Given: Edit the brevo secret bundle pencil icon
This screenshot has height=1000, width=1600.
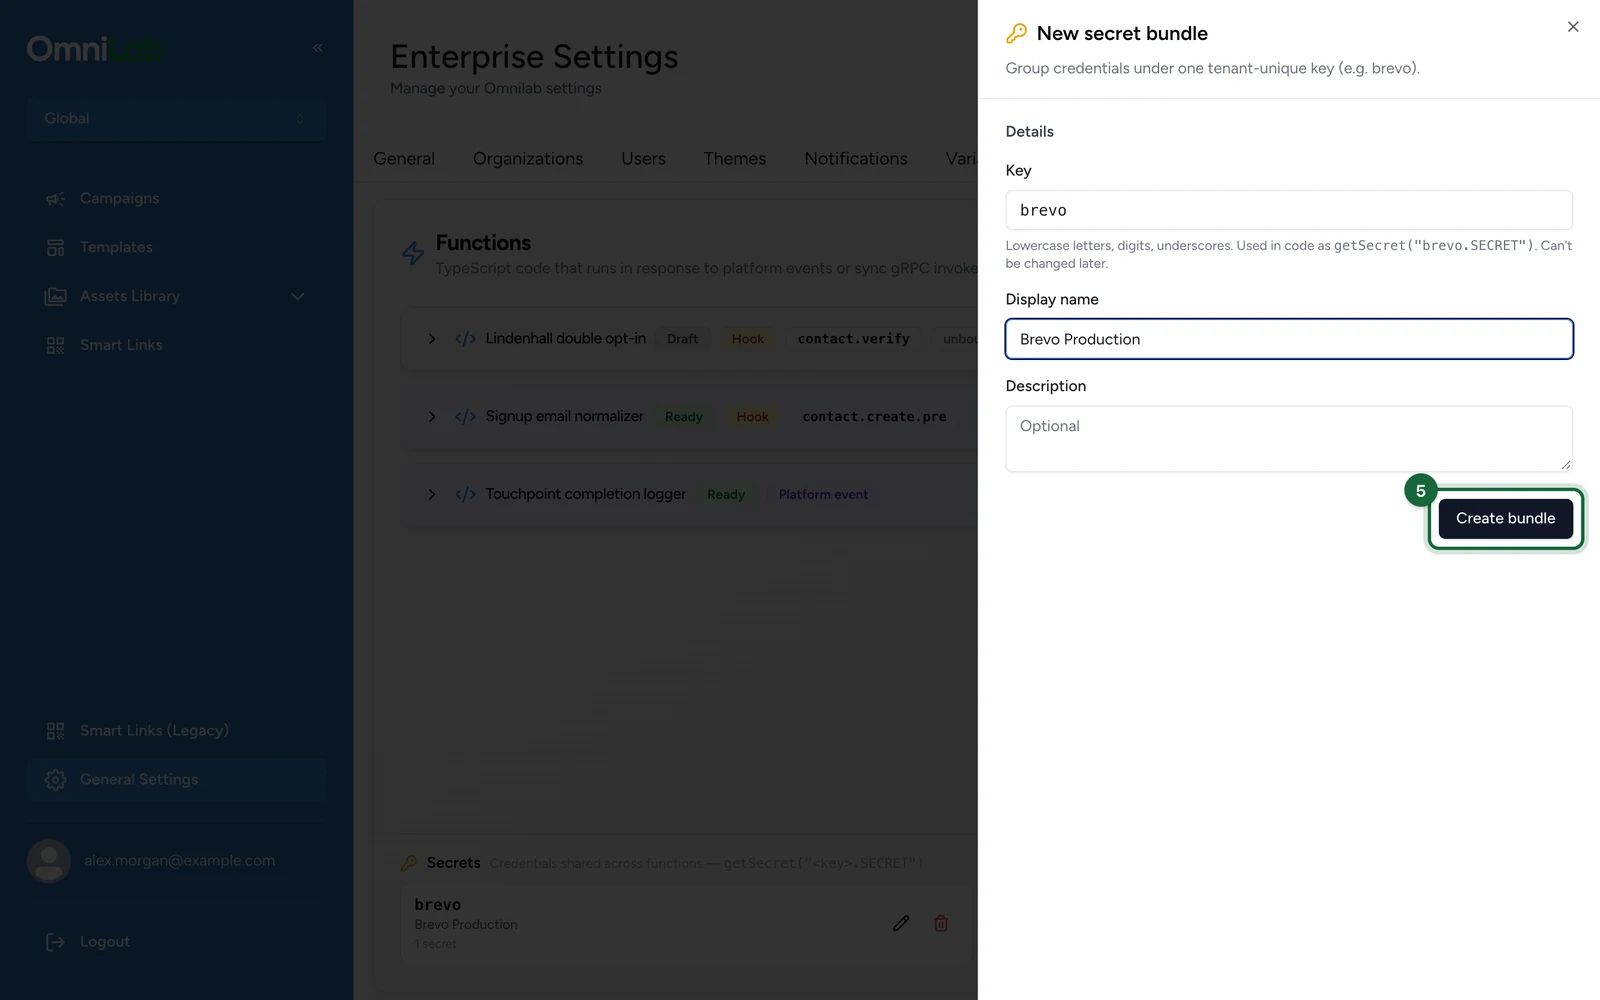Looking at the screenshot, I should tap(901, 923).
